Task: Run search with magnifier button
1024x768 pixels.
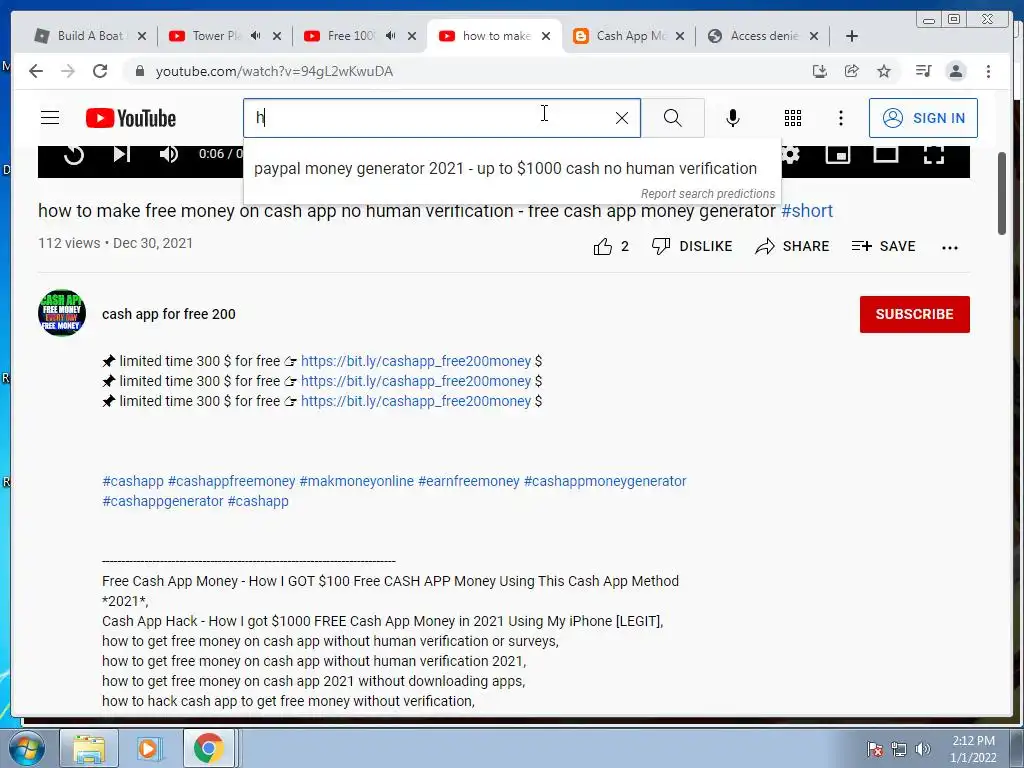Action: click(673, 118)
